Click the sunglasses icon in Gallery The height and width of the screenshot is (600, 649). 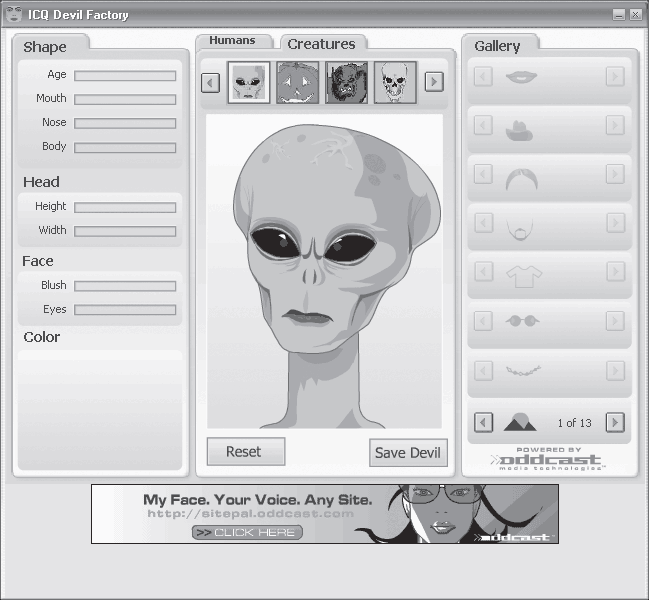[519, 321]
